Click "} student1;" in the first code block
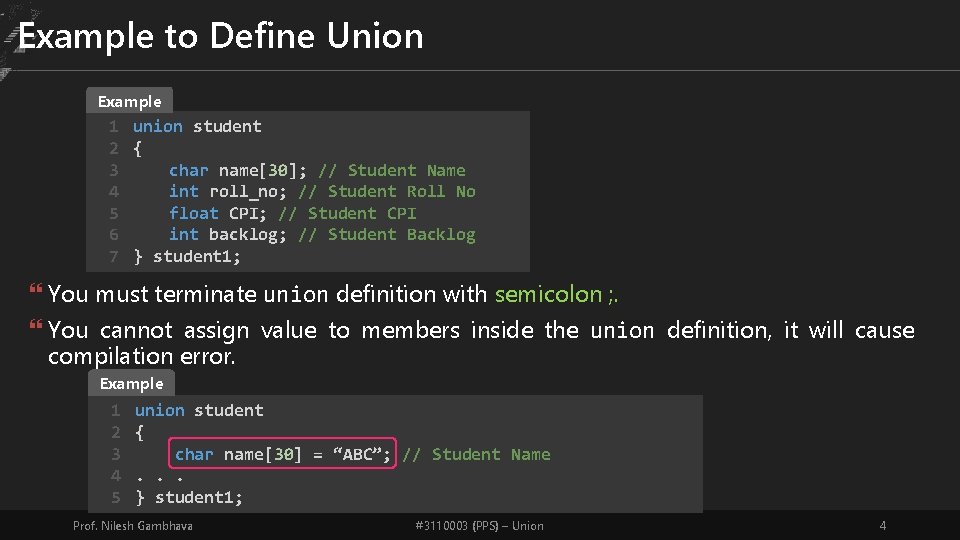The image size is (960, 540). (187, 257)
